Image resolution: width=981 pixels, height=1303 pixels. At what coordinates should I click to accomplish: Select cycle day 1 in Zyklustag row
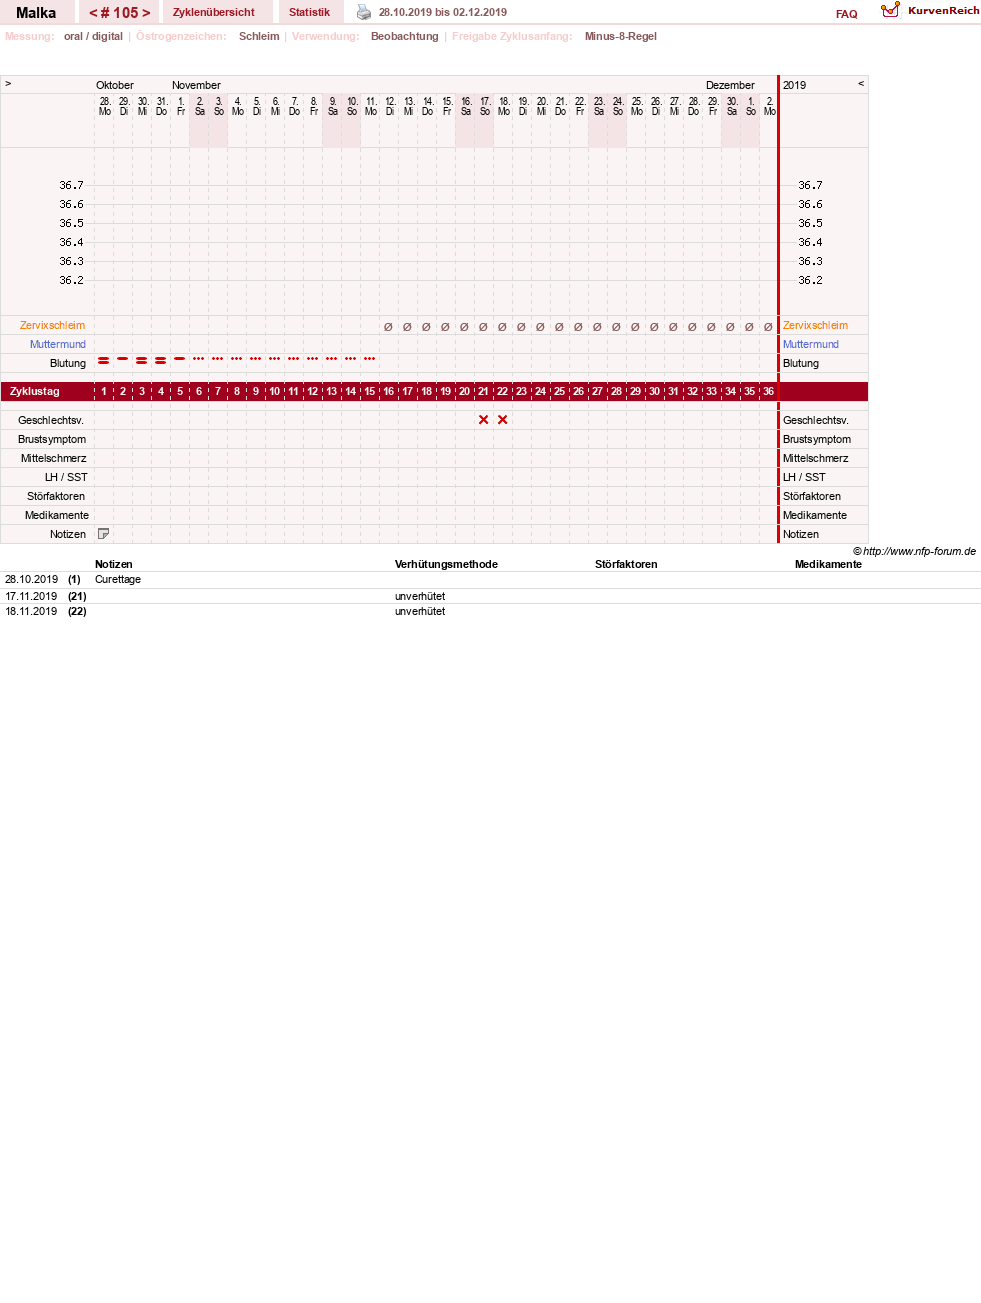[x=103, y=391]
